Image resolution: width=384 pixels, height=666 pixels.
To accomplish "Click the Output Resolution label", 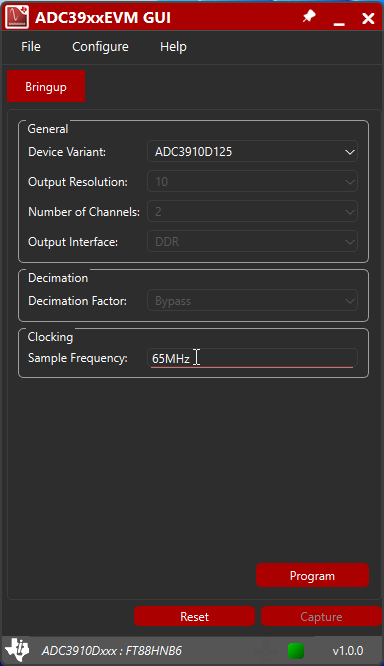I will point(78,182).
